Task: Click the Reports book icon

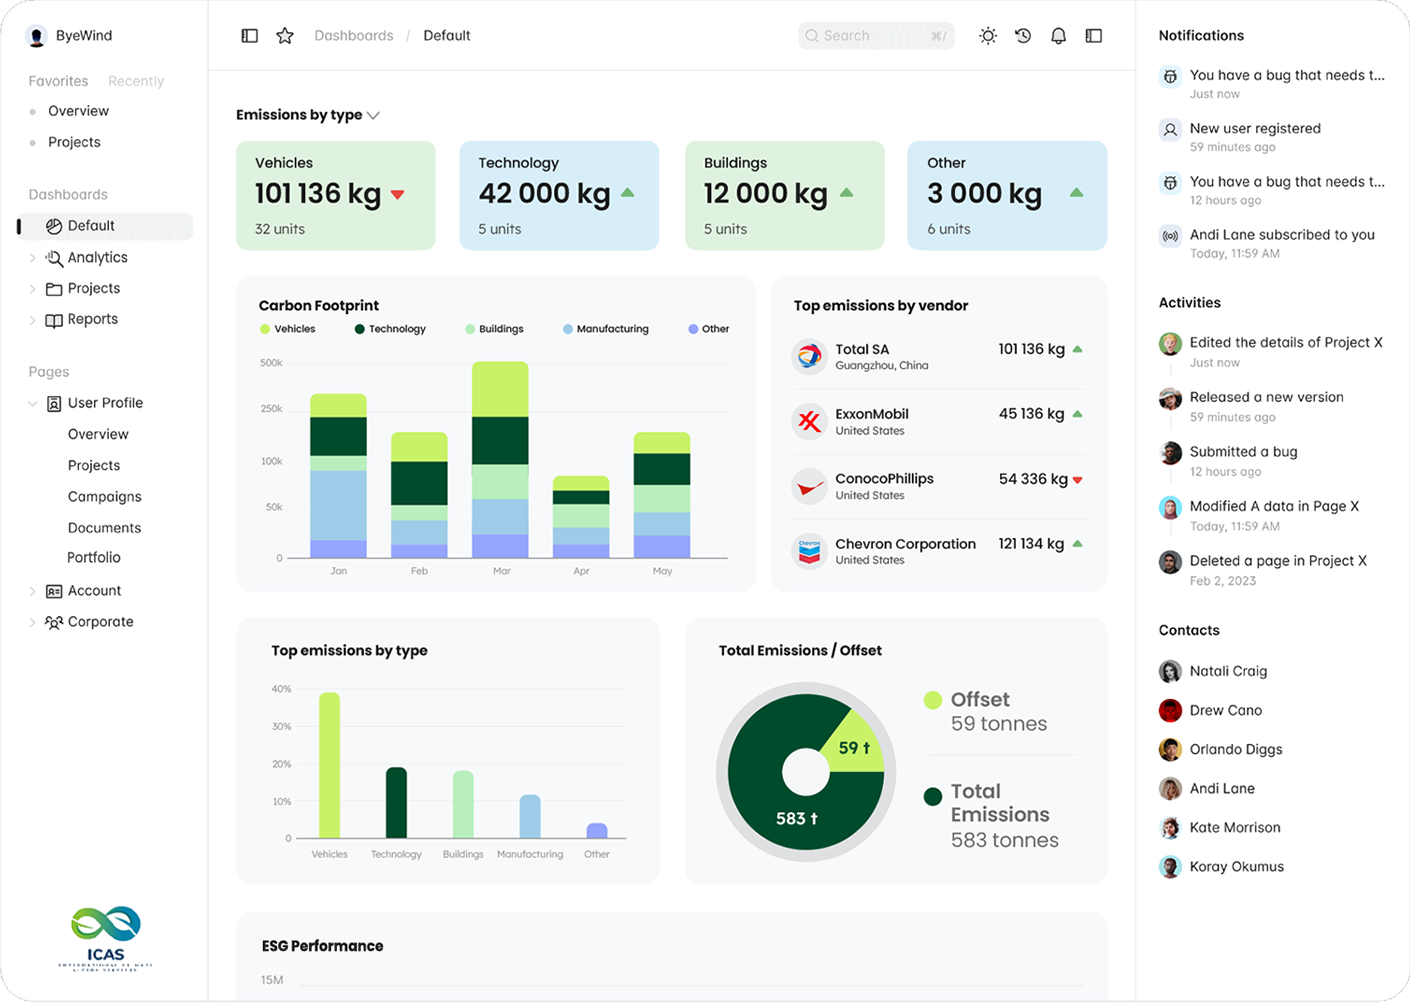Action: tap(54, 320)
